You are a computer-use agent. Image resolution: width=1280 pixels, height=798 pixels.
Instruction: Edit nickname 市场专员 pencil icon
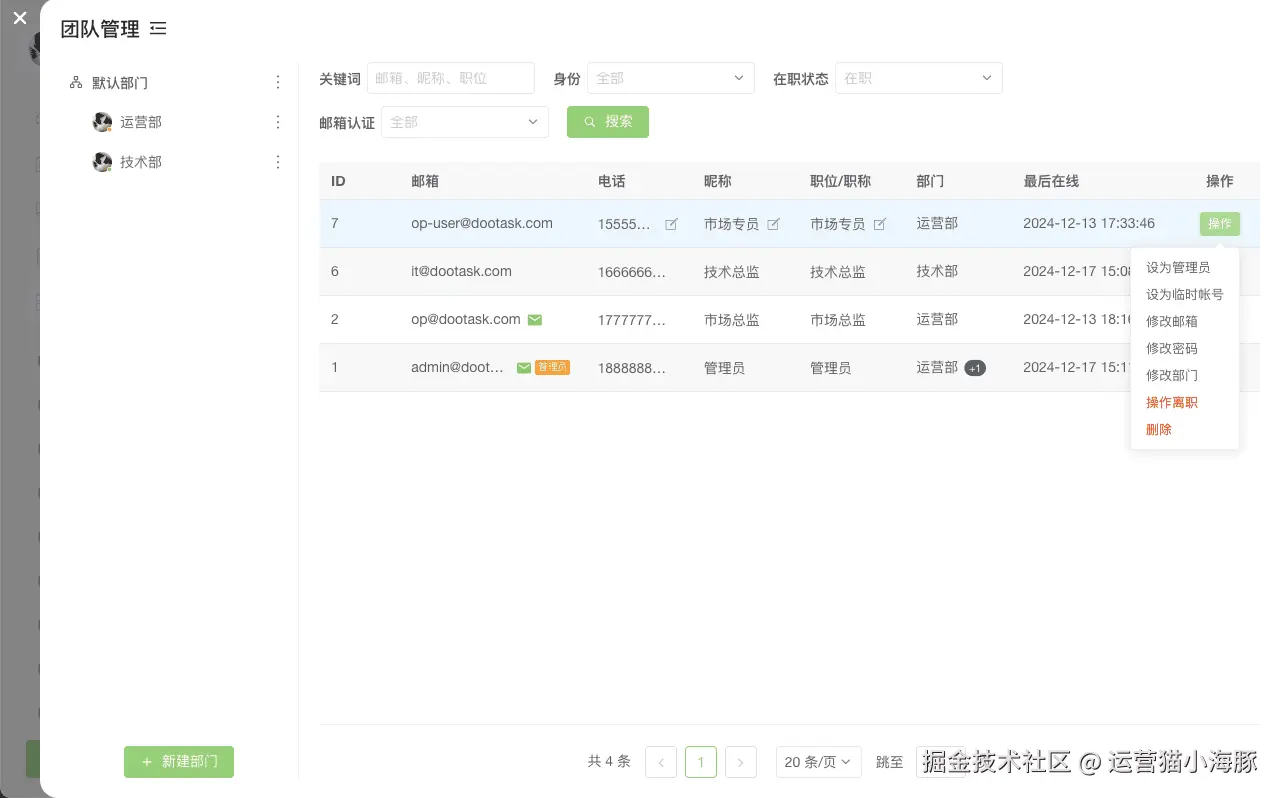pos(773,224)
